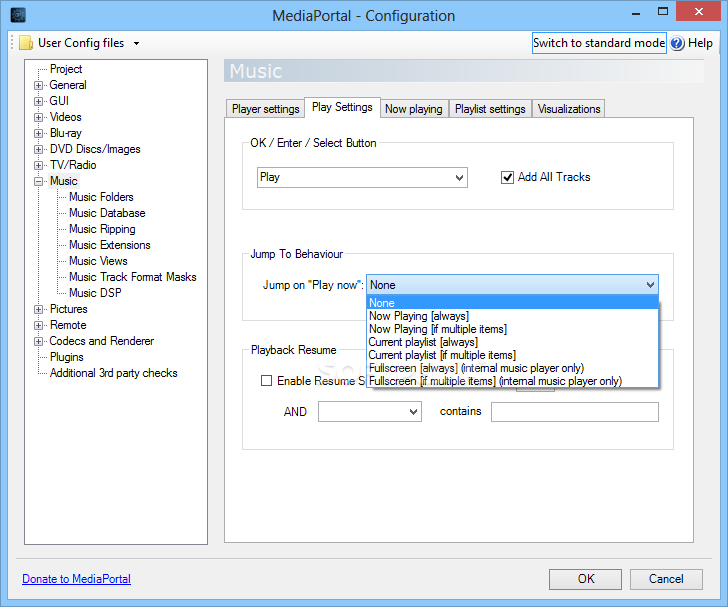This screenshot has height=607, width=728.
Task: Toggle the Add All Tracks checkbox
Action: click(x=507, y=177)
